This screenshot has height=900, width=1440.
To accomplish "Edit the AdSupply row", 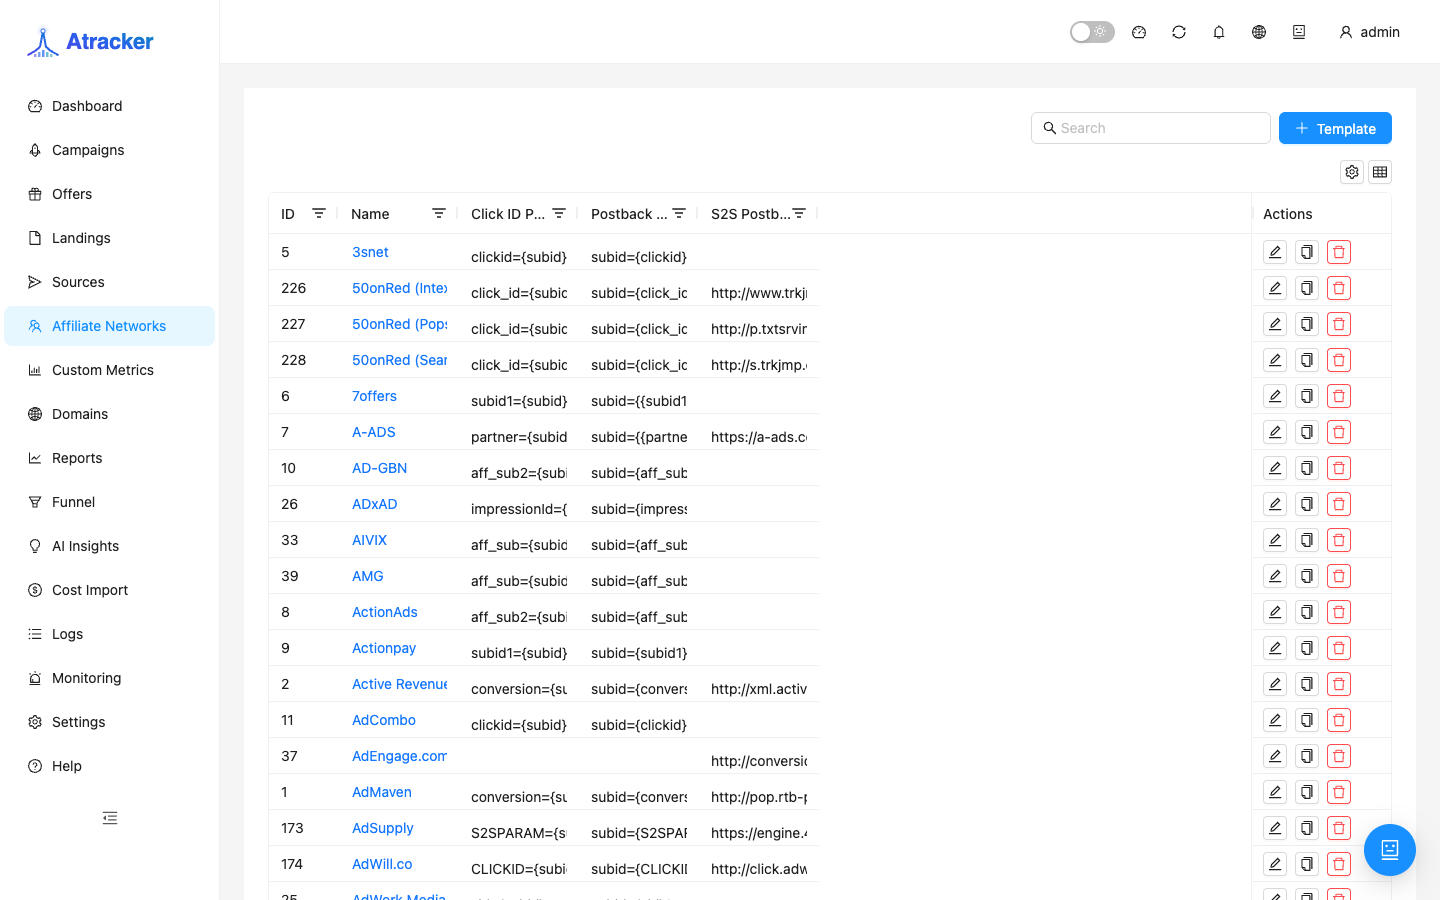I will click(1275, 828).
